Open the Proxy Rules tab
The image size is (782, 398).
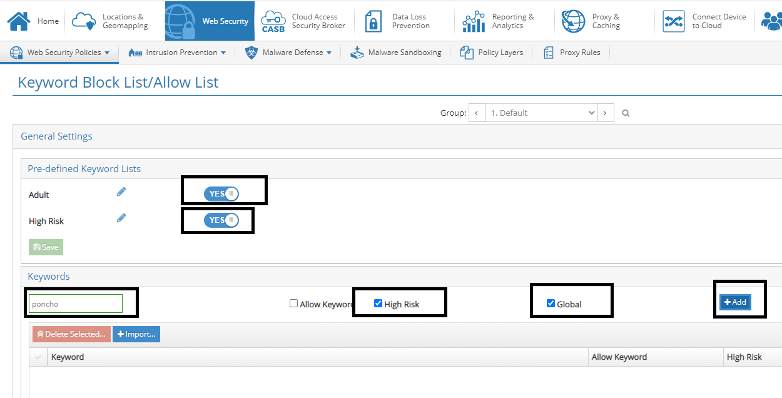[x=572, y=52]
